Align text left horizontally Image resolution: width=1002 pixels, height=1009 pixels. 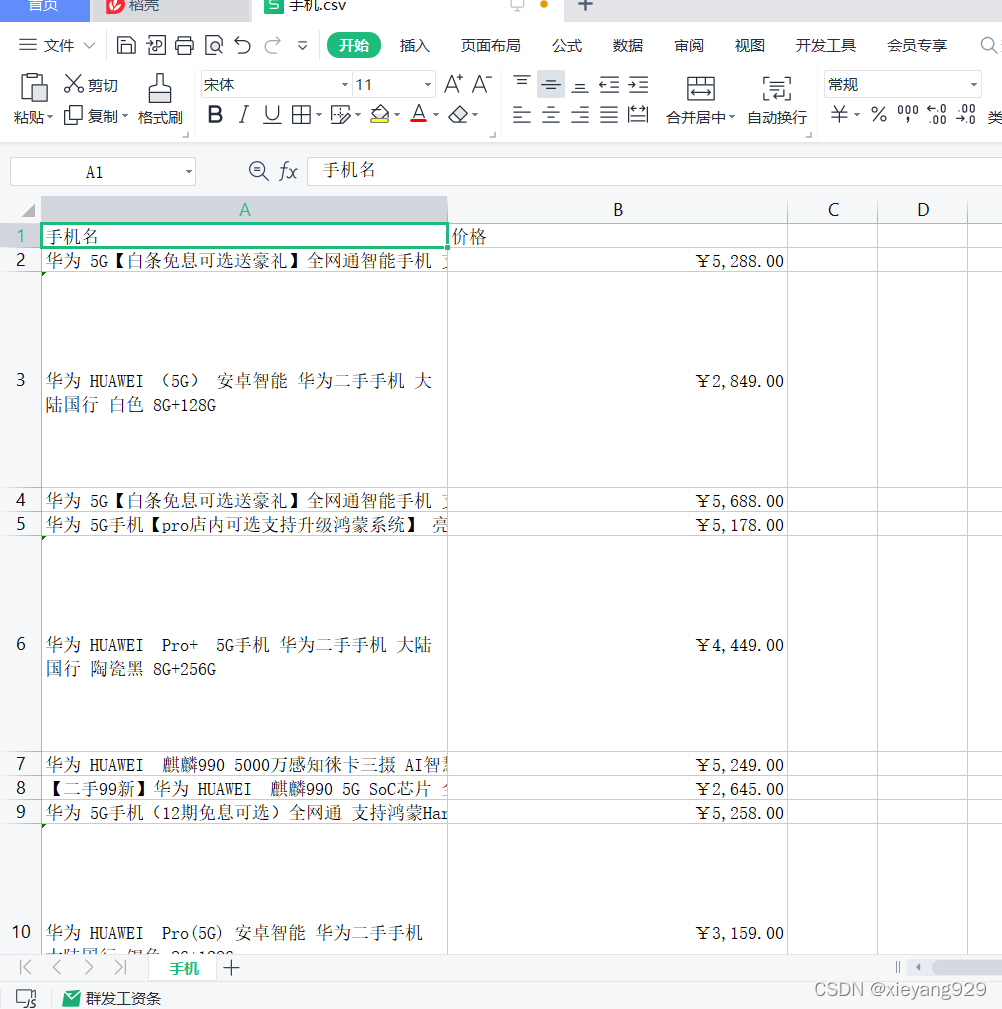click(521, 115)
